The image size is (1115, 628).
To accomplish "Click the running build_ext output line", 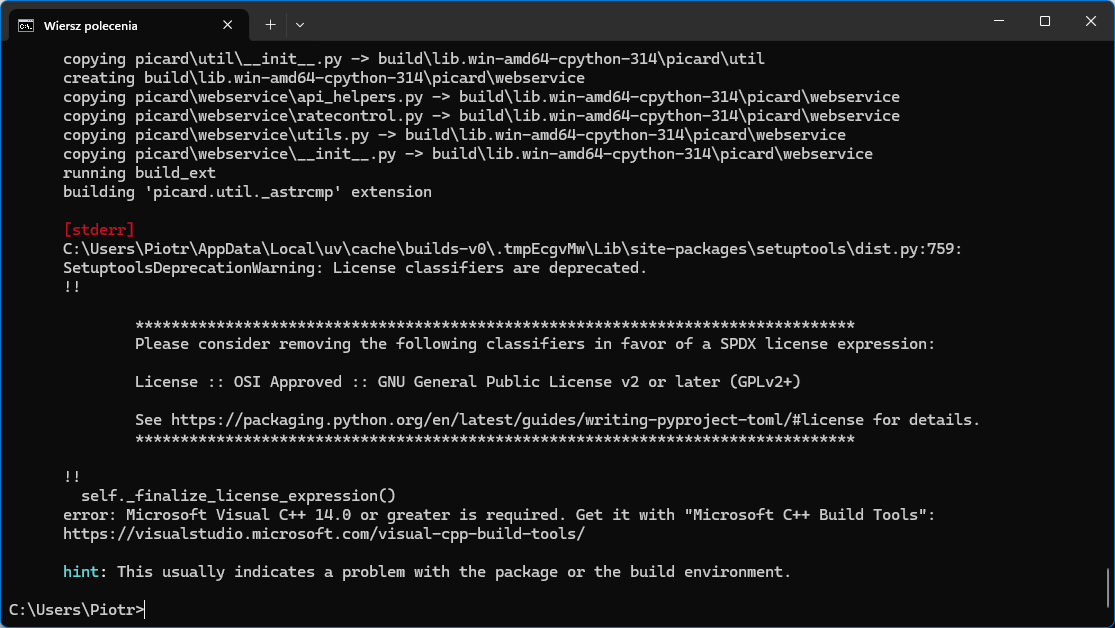I will [139, 173].
